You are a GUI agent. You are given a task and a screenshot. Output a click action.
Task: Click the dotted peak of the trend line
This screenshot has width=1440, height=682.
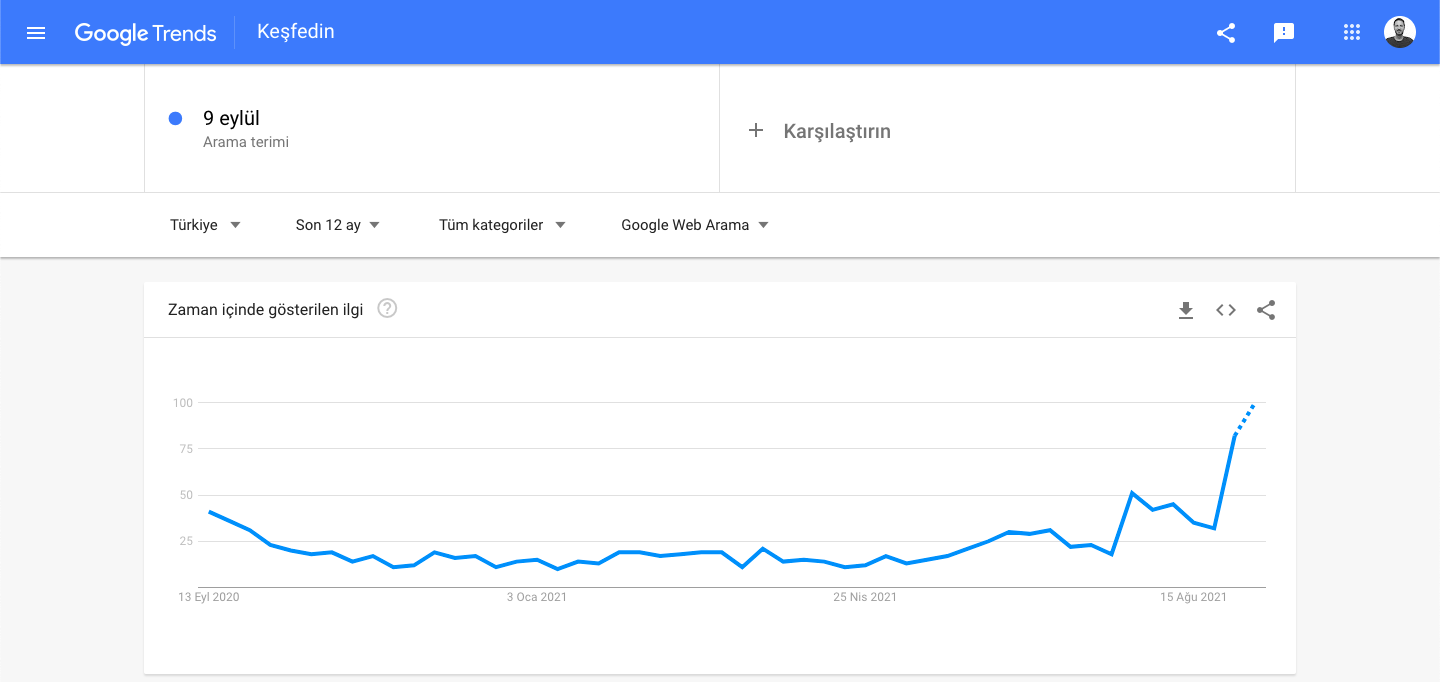coord(1245,418)
